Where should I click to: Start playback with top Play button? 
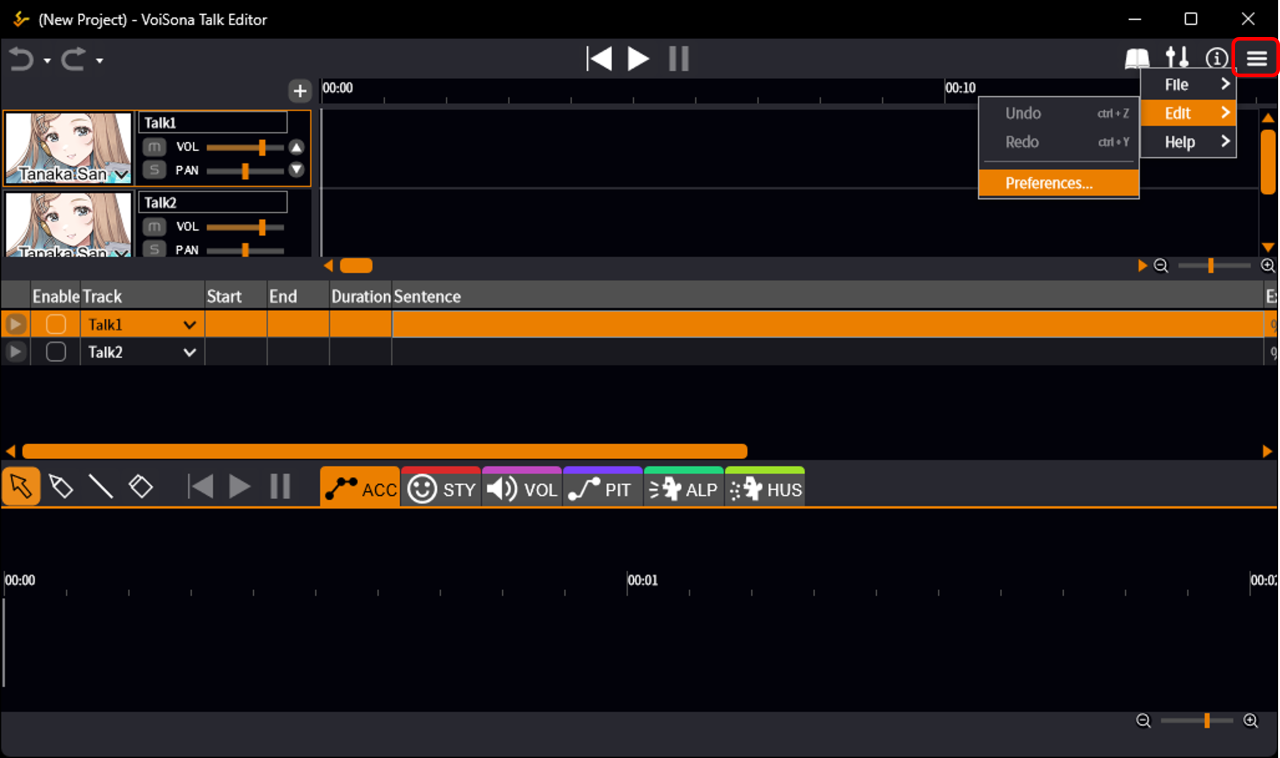coord(638,59)
